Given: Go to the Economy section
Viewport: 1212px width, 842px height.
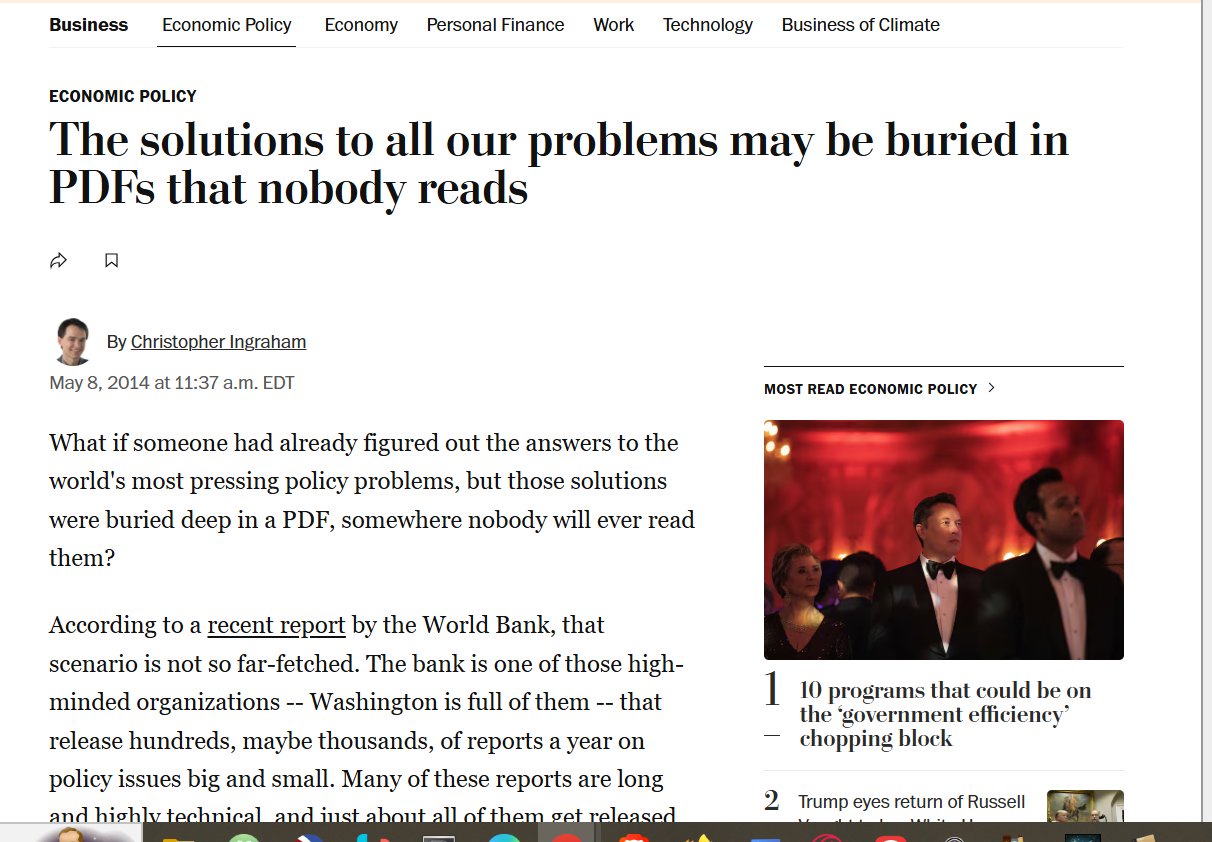Looking at the screenshot, I should click(361, 25).
